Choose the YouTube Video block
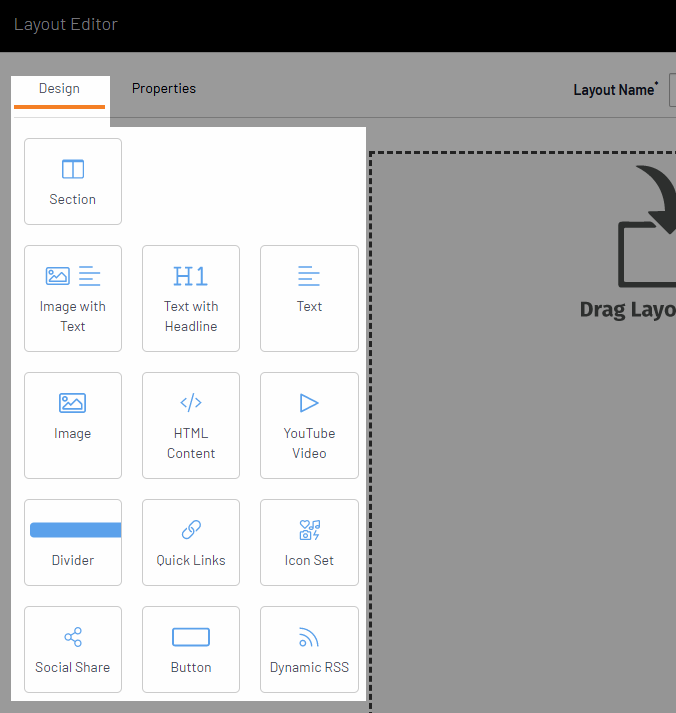 309,425
